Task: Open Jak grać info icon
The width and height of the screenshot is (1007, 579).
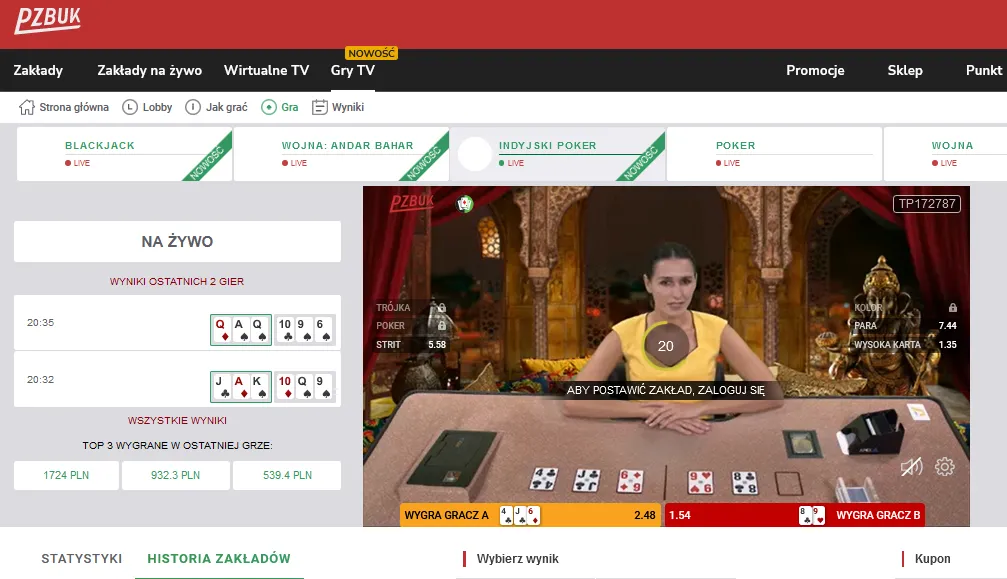Action: click(193, 107)
